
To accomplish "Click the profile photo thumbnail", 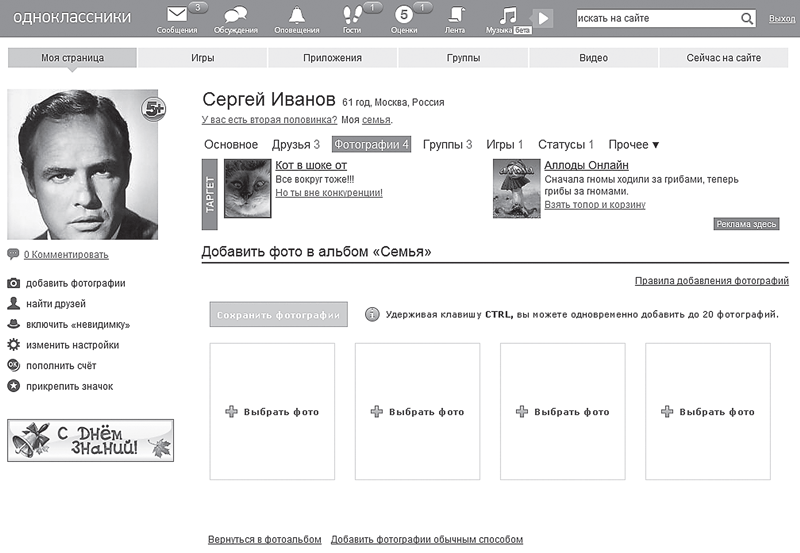I will [x=82, y=165].
